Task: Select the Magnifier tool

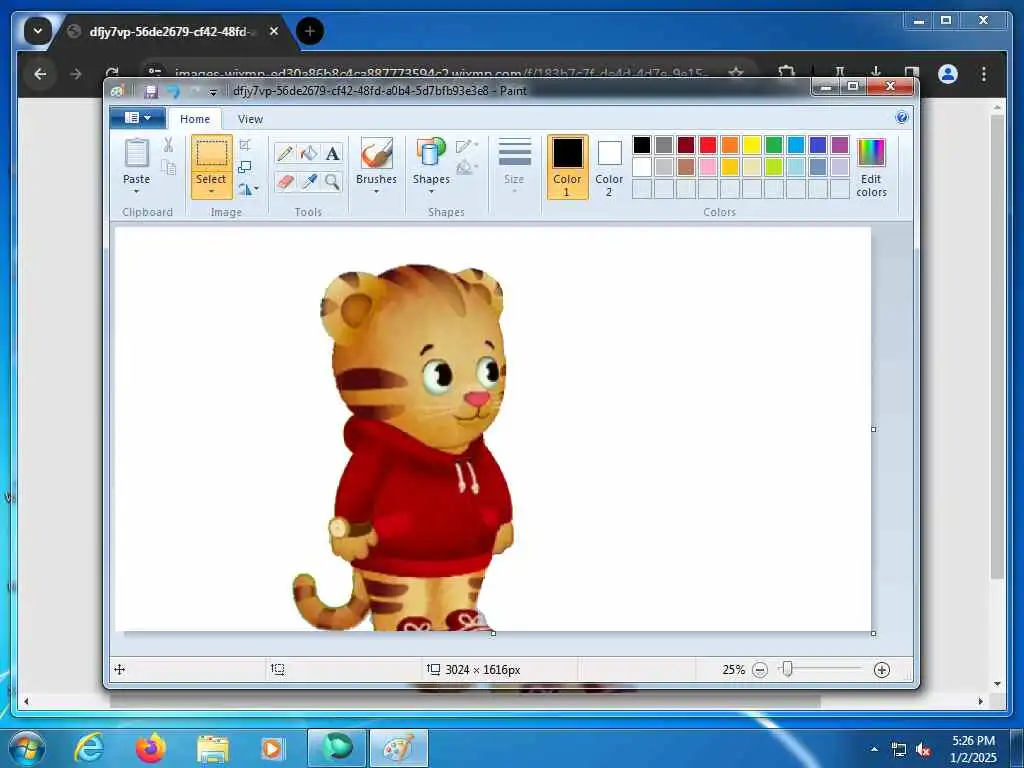Action: pyautogui.click(x=332, y=181)
